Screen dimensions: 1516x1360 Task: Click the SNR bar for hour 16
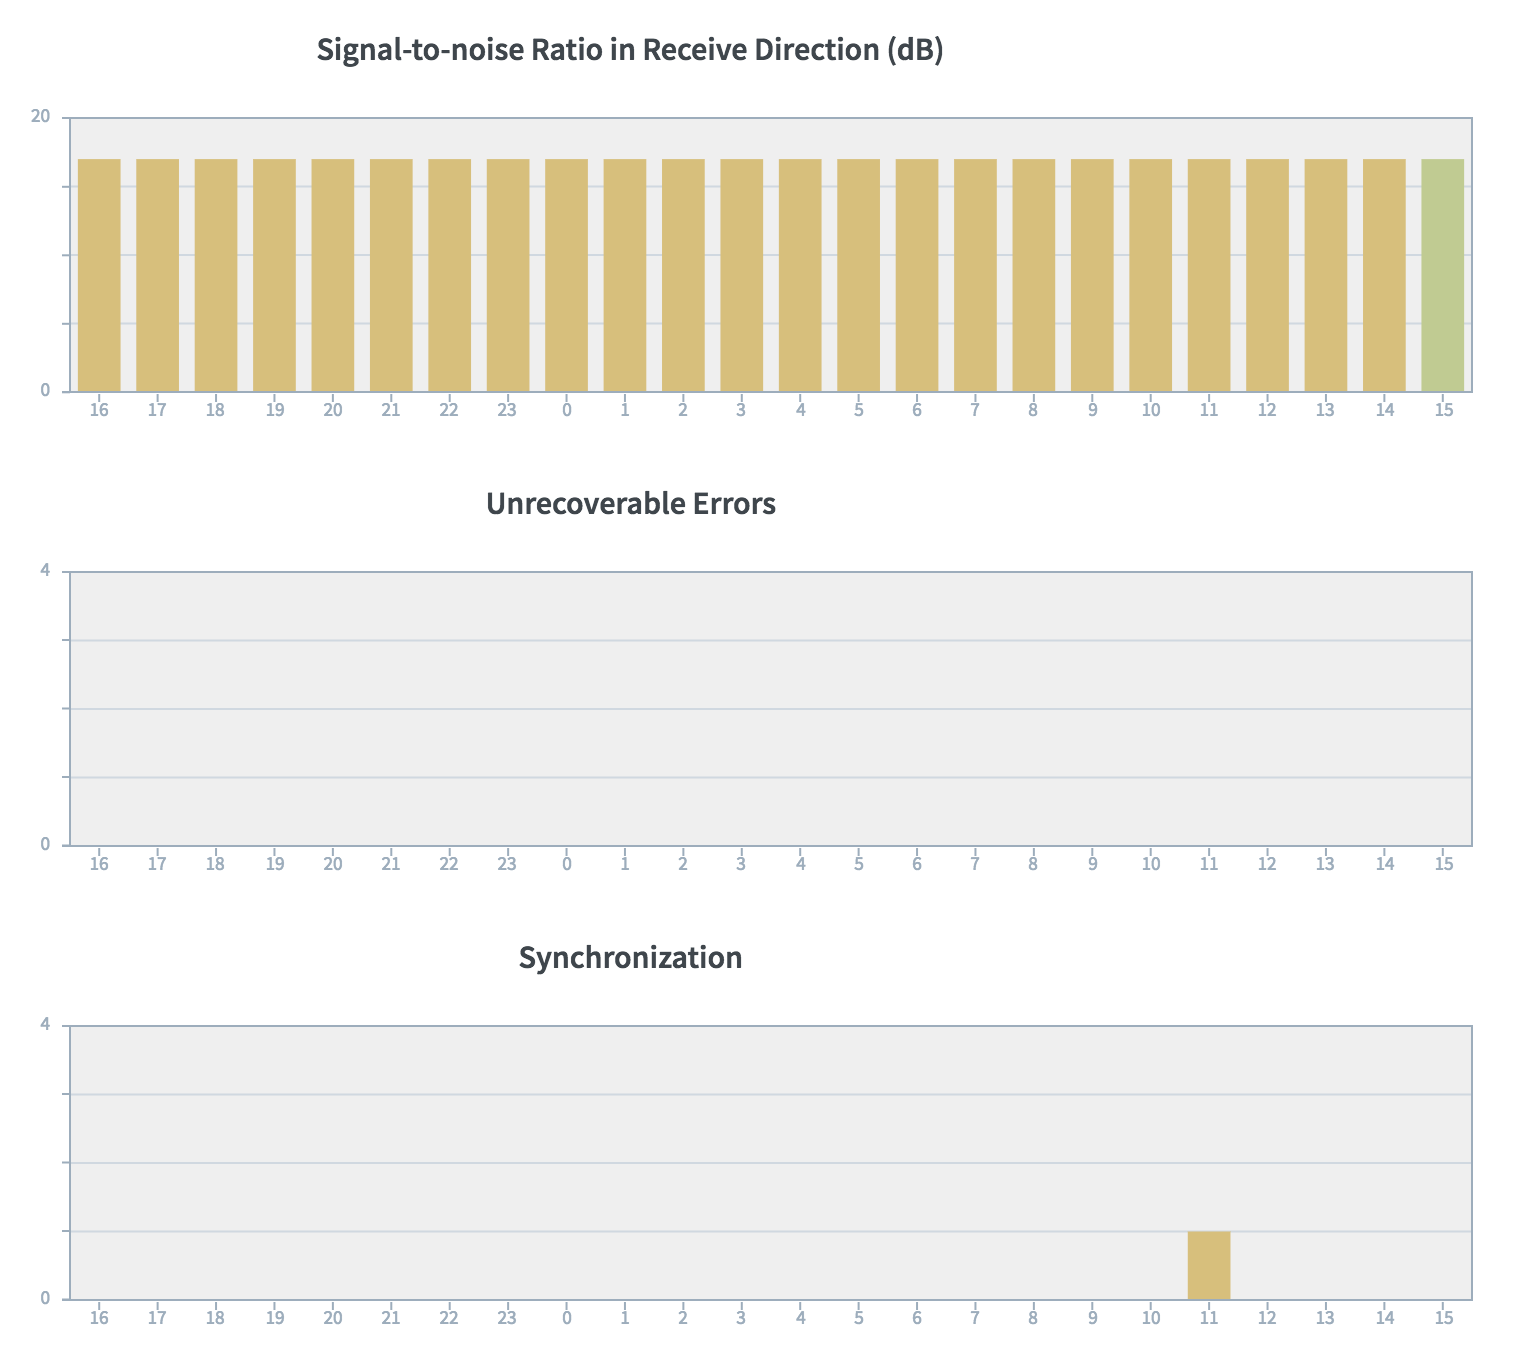tap(99, 275)
